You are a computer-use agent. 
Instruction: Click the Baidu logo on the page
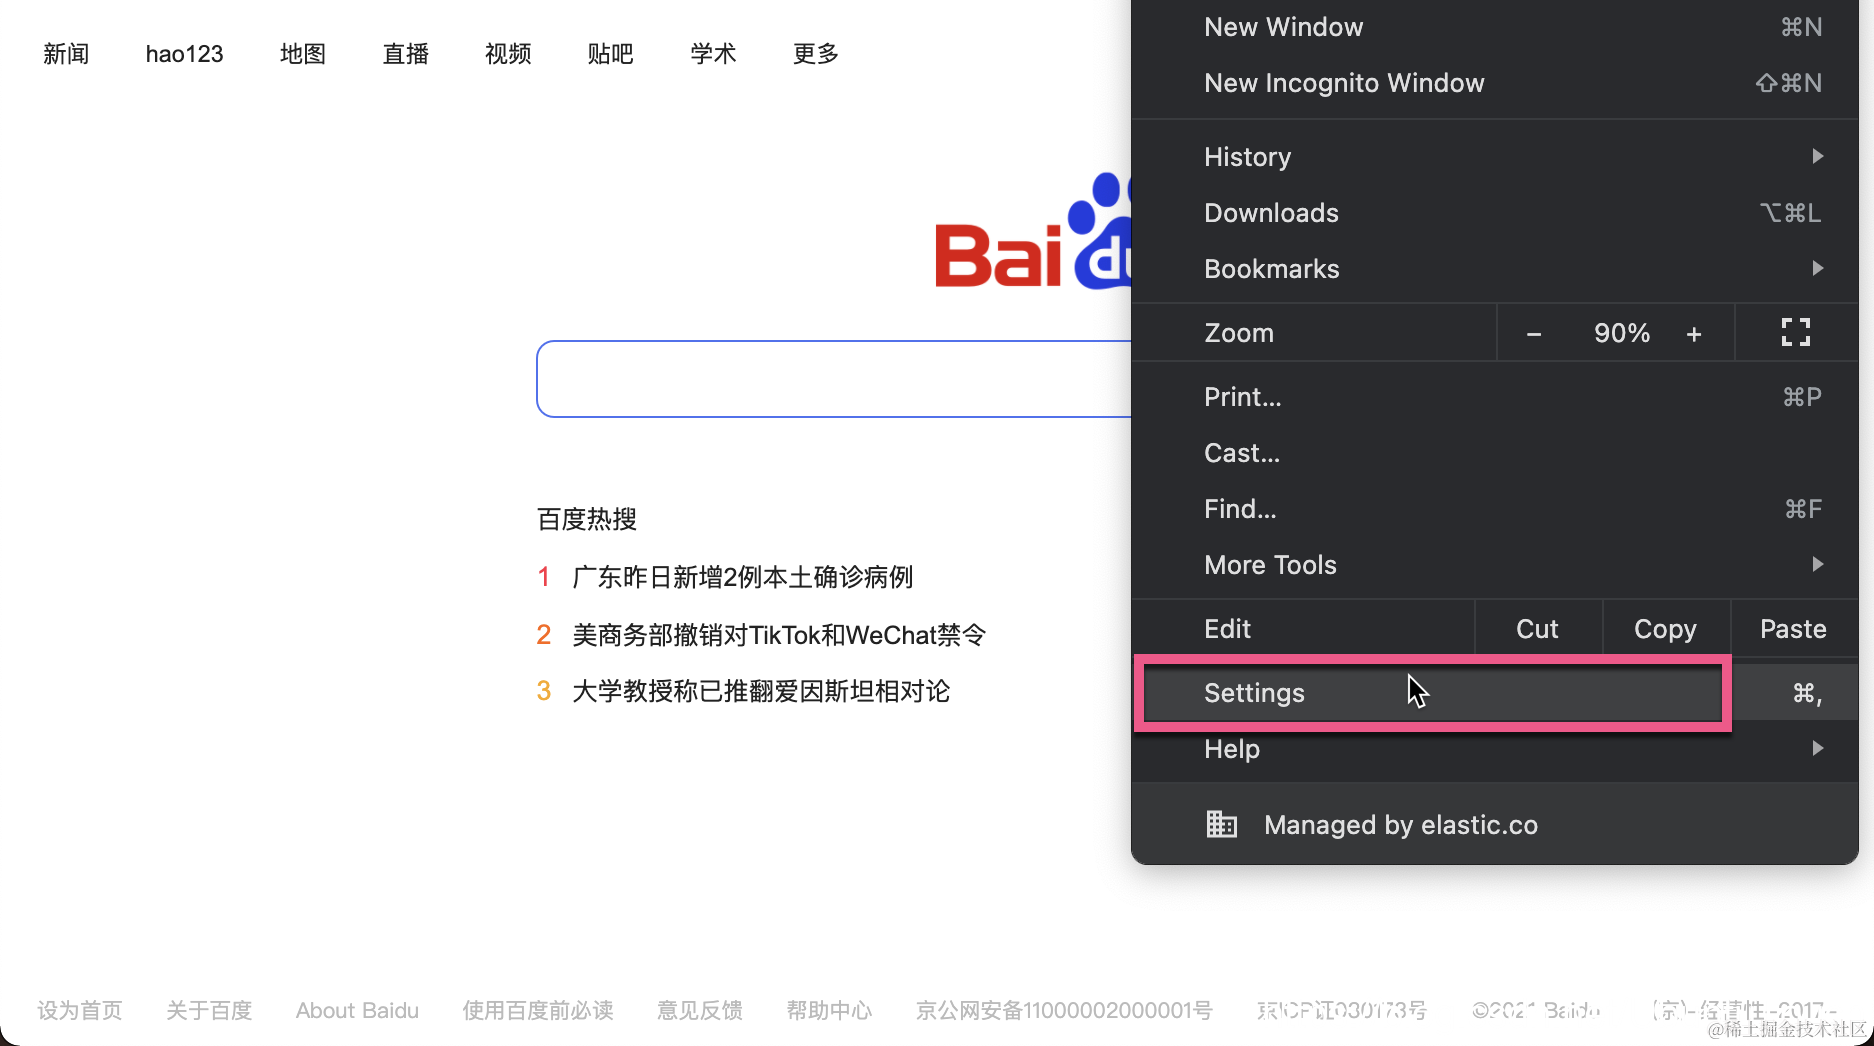[1033, 232]
